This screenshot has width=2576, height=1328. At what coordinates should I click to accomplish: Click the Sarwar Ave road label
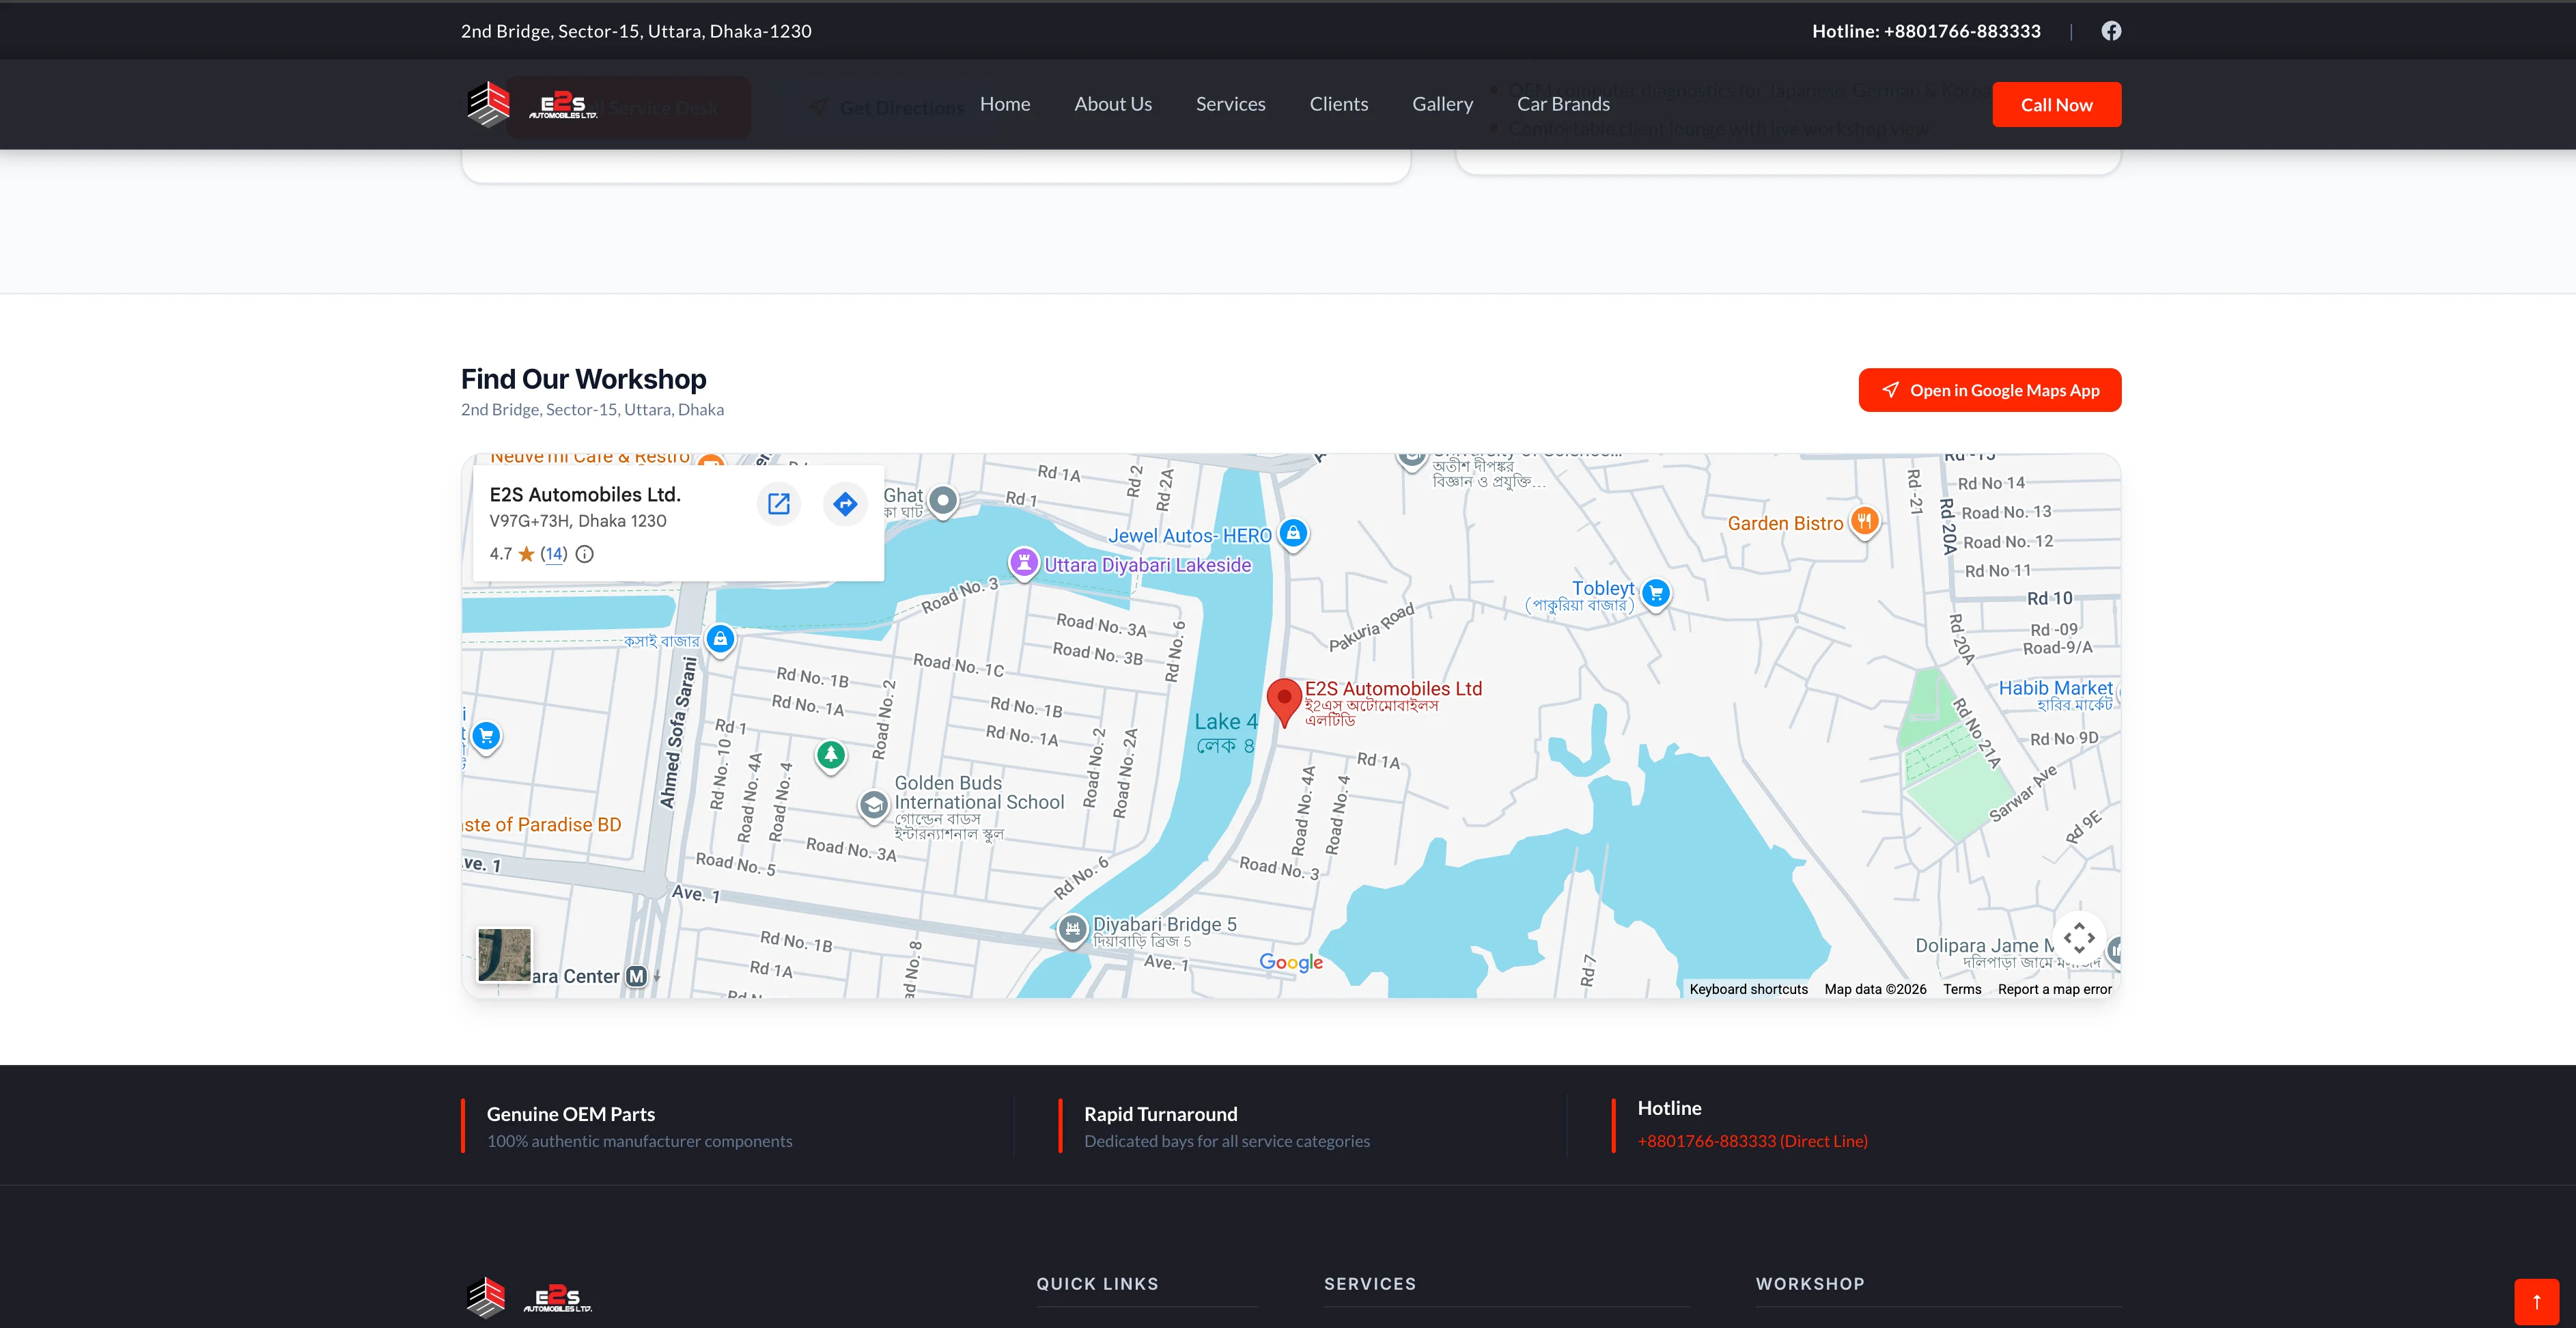tap(2023, 793)
